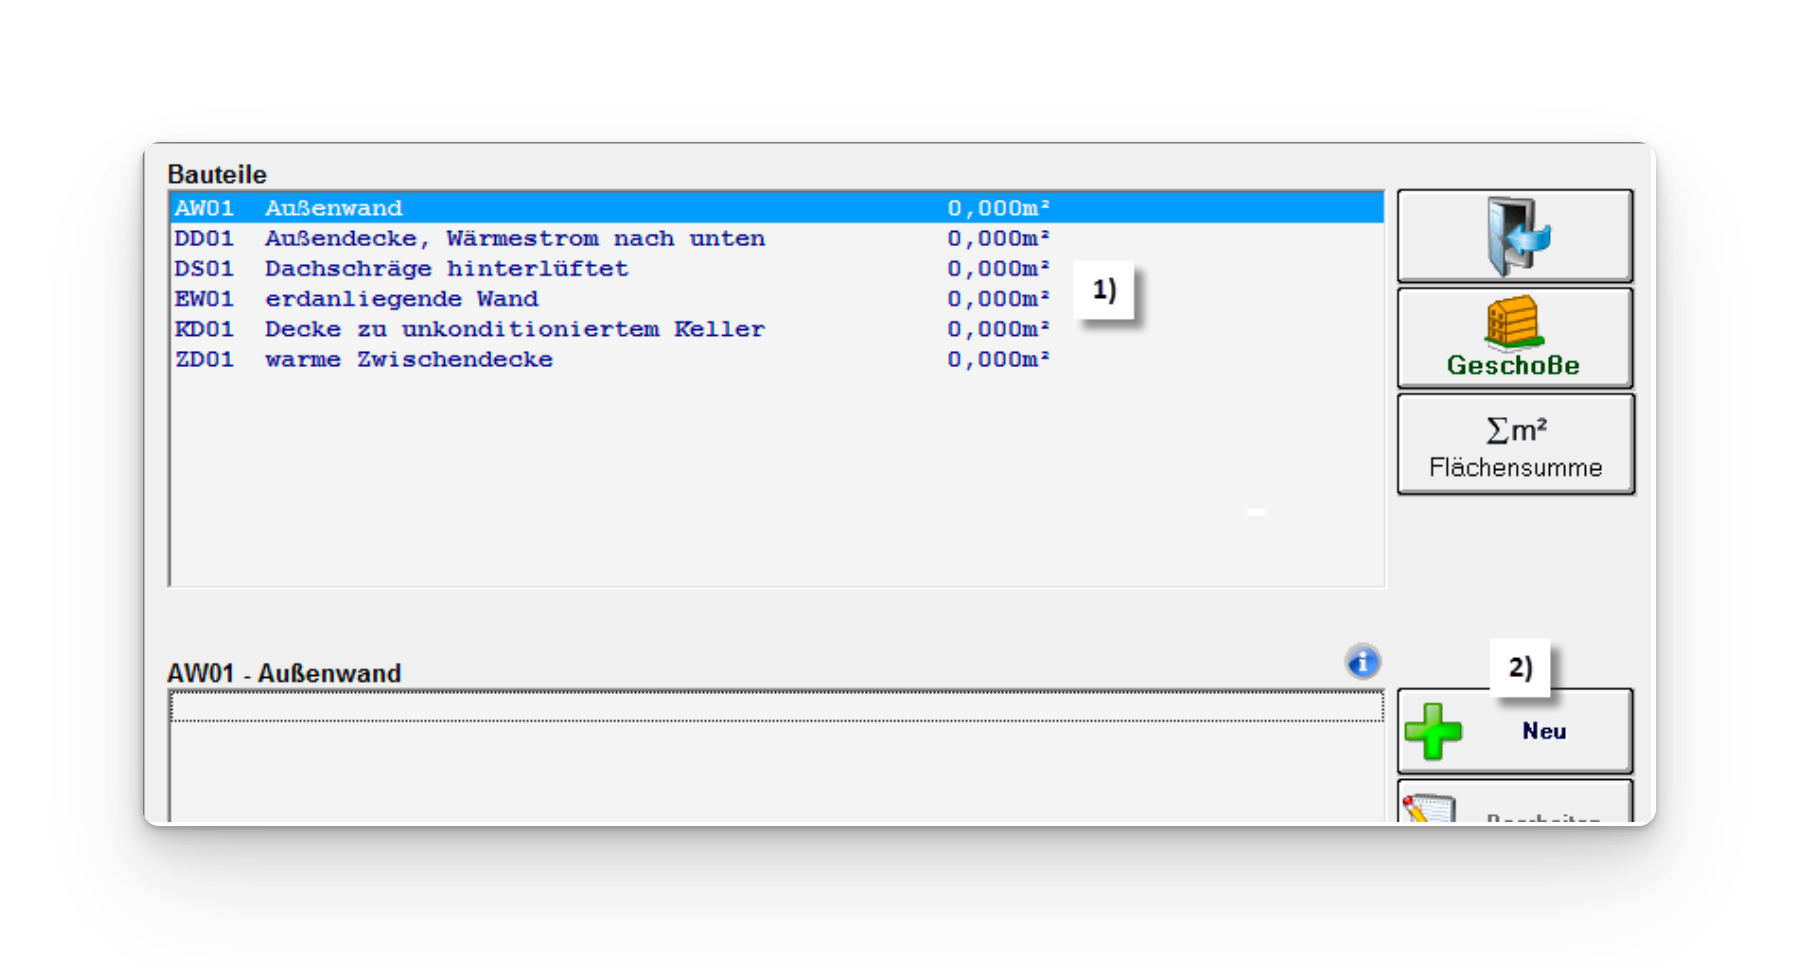Click the 0,000m² value of EW01
Image resolution: width=1798 pixels, height=968 pixels.
(x=998, y=299)
